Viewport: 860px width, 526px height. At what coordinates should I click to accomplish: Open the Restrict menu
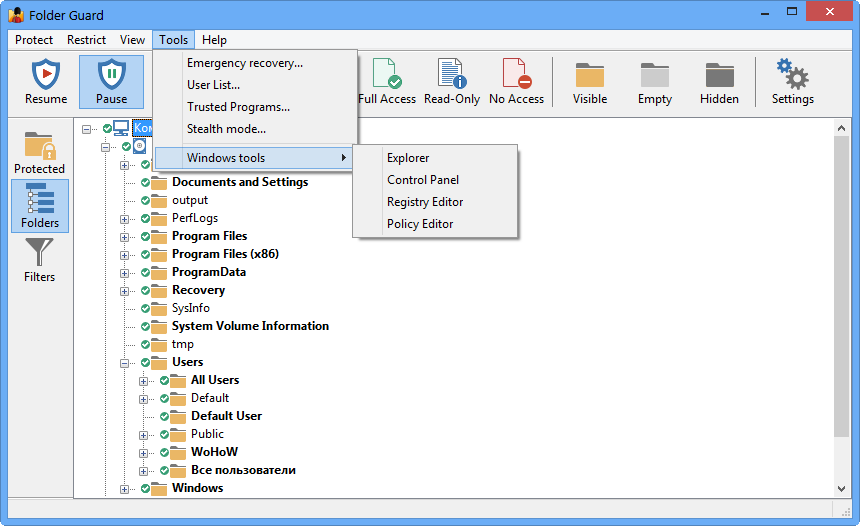[x=86, y=40]
